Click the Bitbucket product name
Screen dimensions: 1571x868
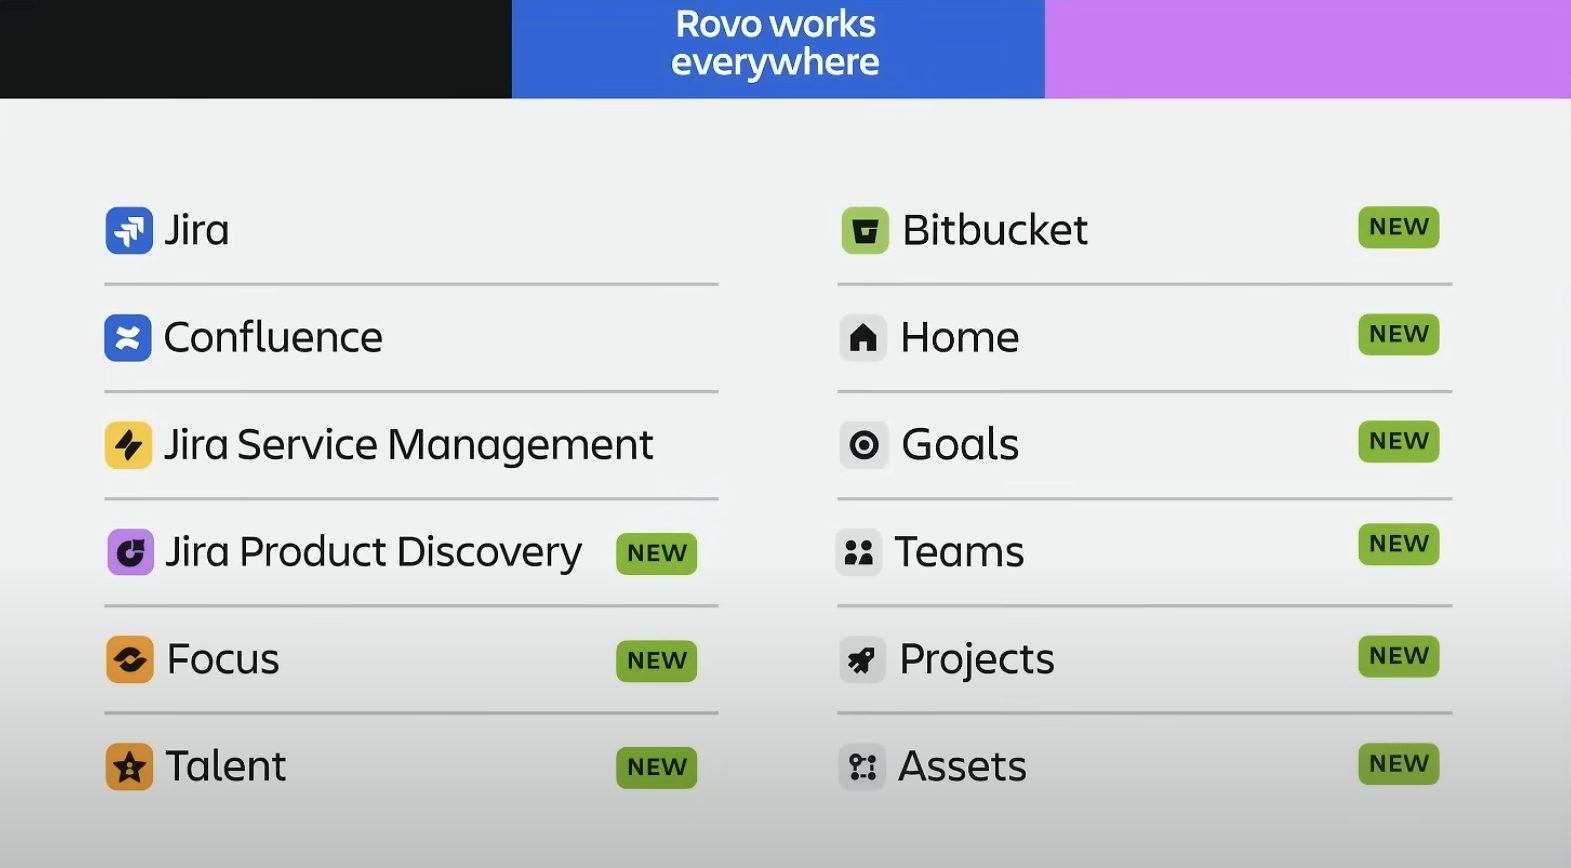tap(994, 231)
